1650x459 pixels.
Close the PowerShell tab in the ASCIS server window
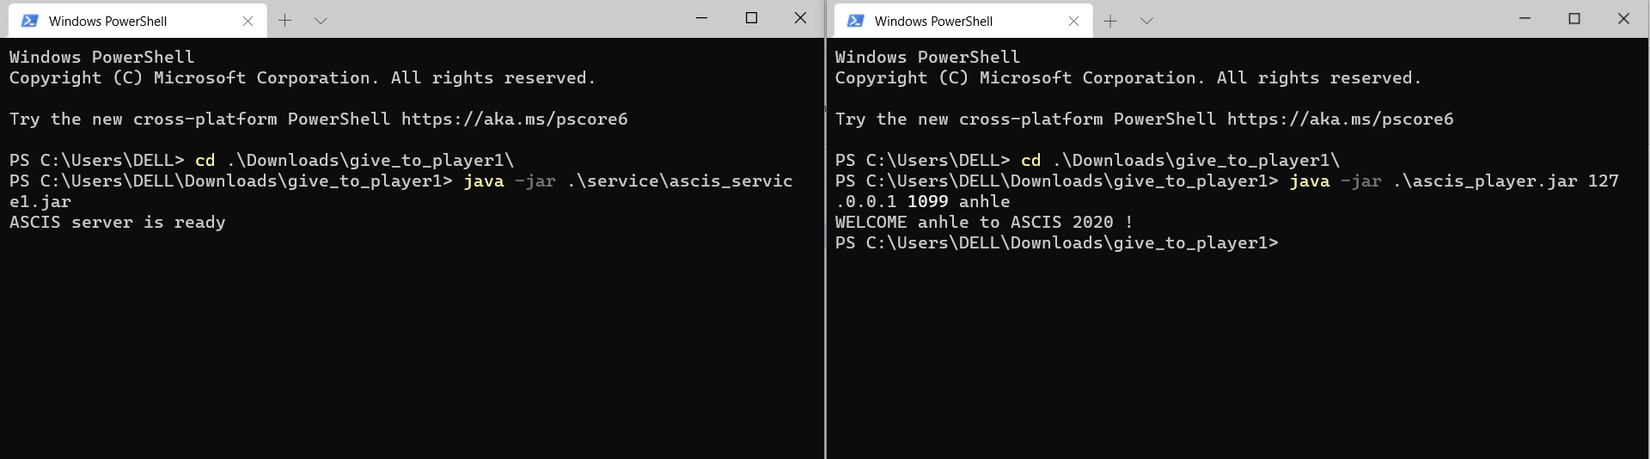coord(248,21)
